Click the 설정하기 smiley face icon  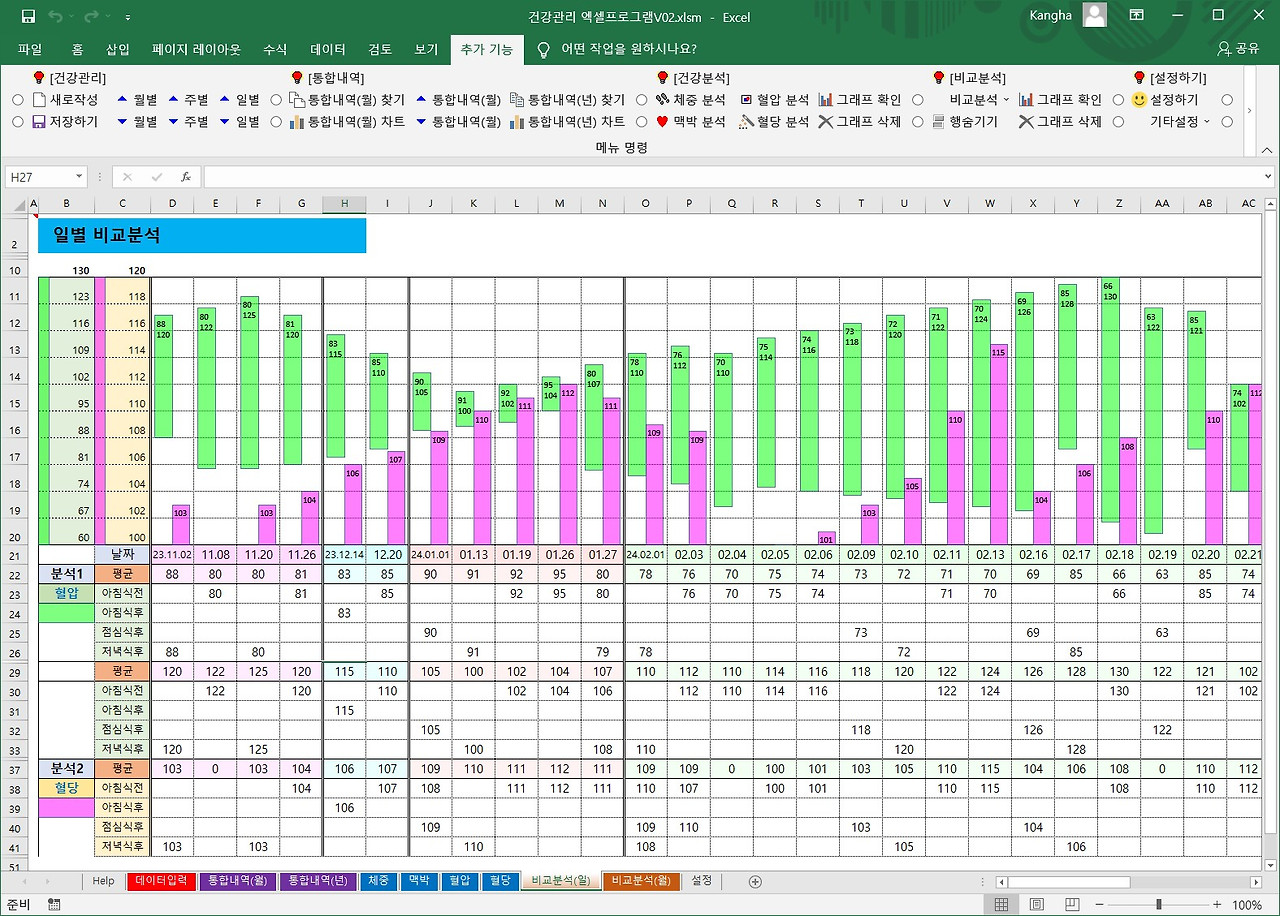(1139, 100)
